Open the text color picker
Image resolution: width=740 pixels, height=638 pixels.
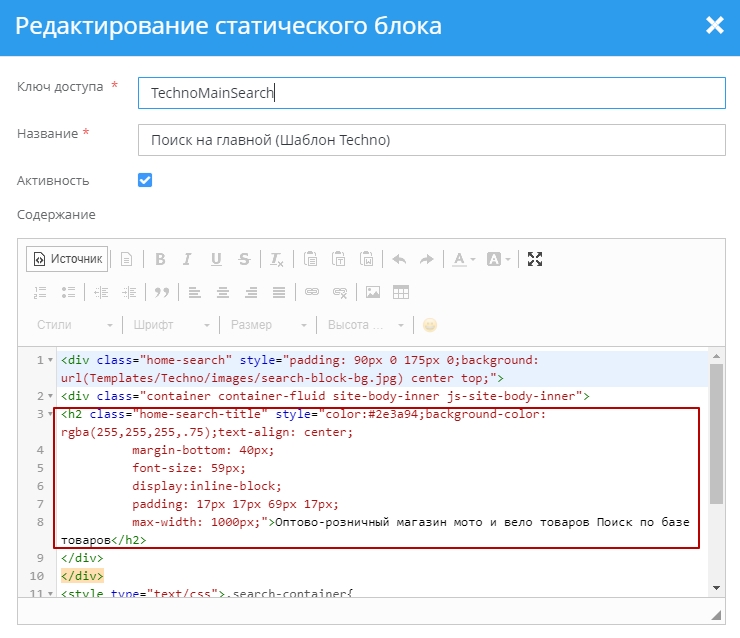[x=463, y=259]
